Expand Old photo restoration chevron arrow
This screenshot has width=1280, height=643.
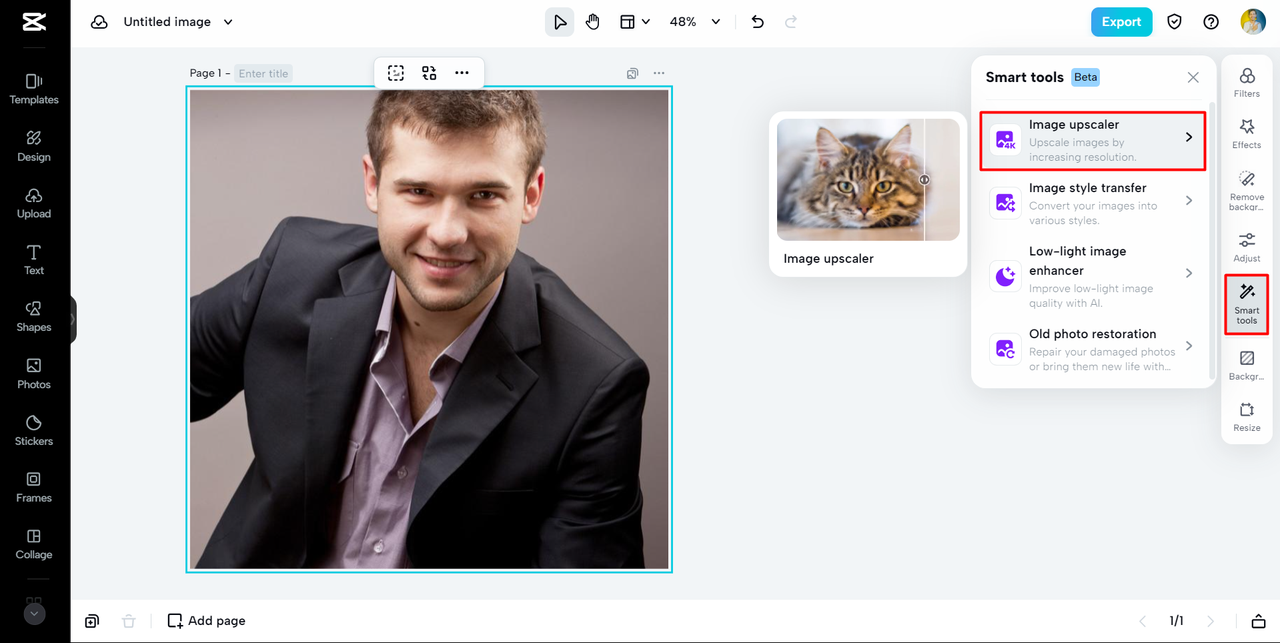tap(1189, 346)
